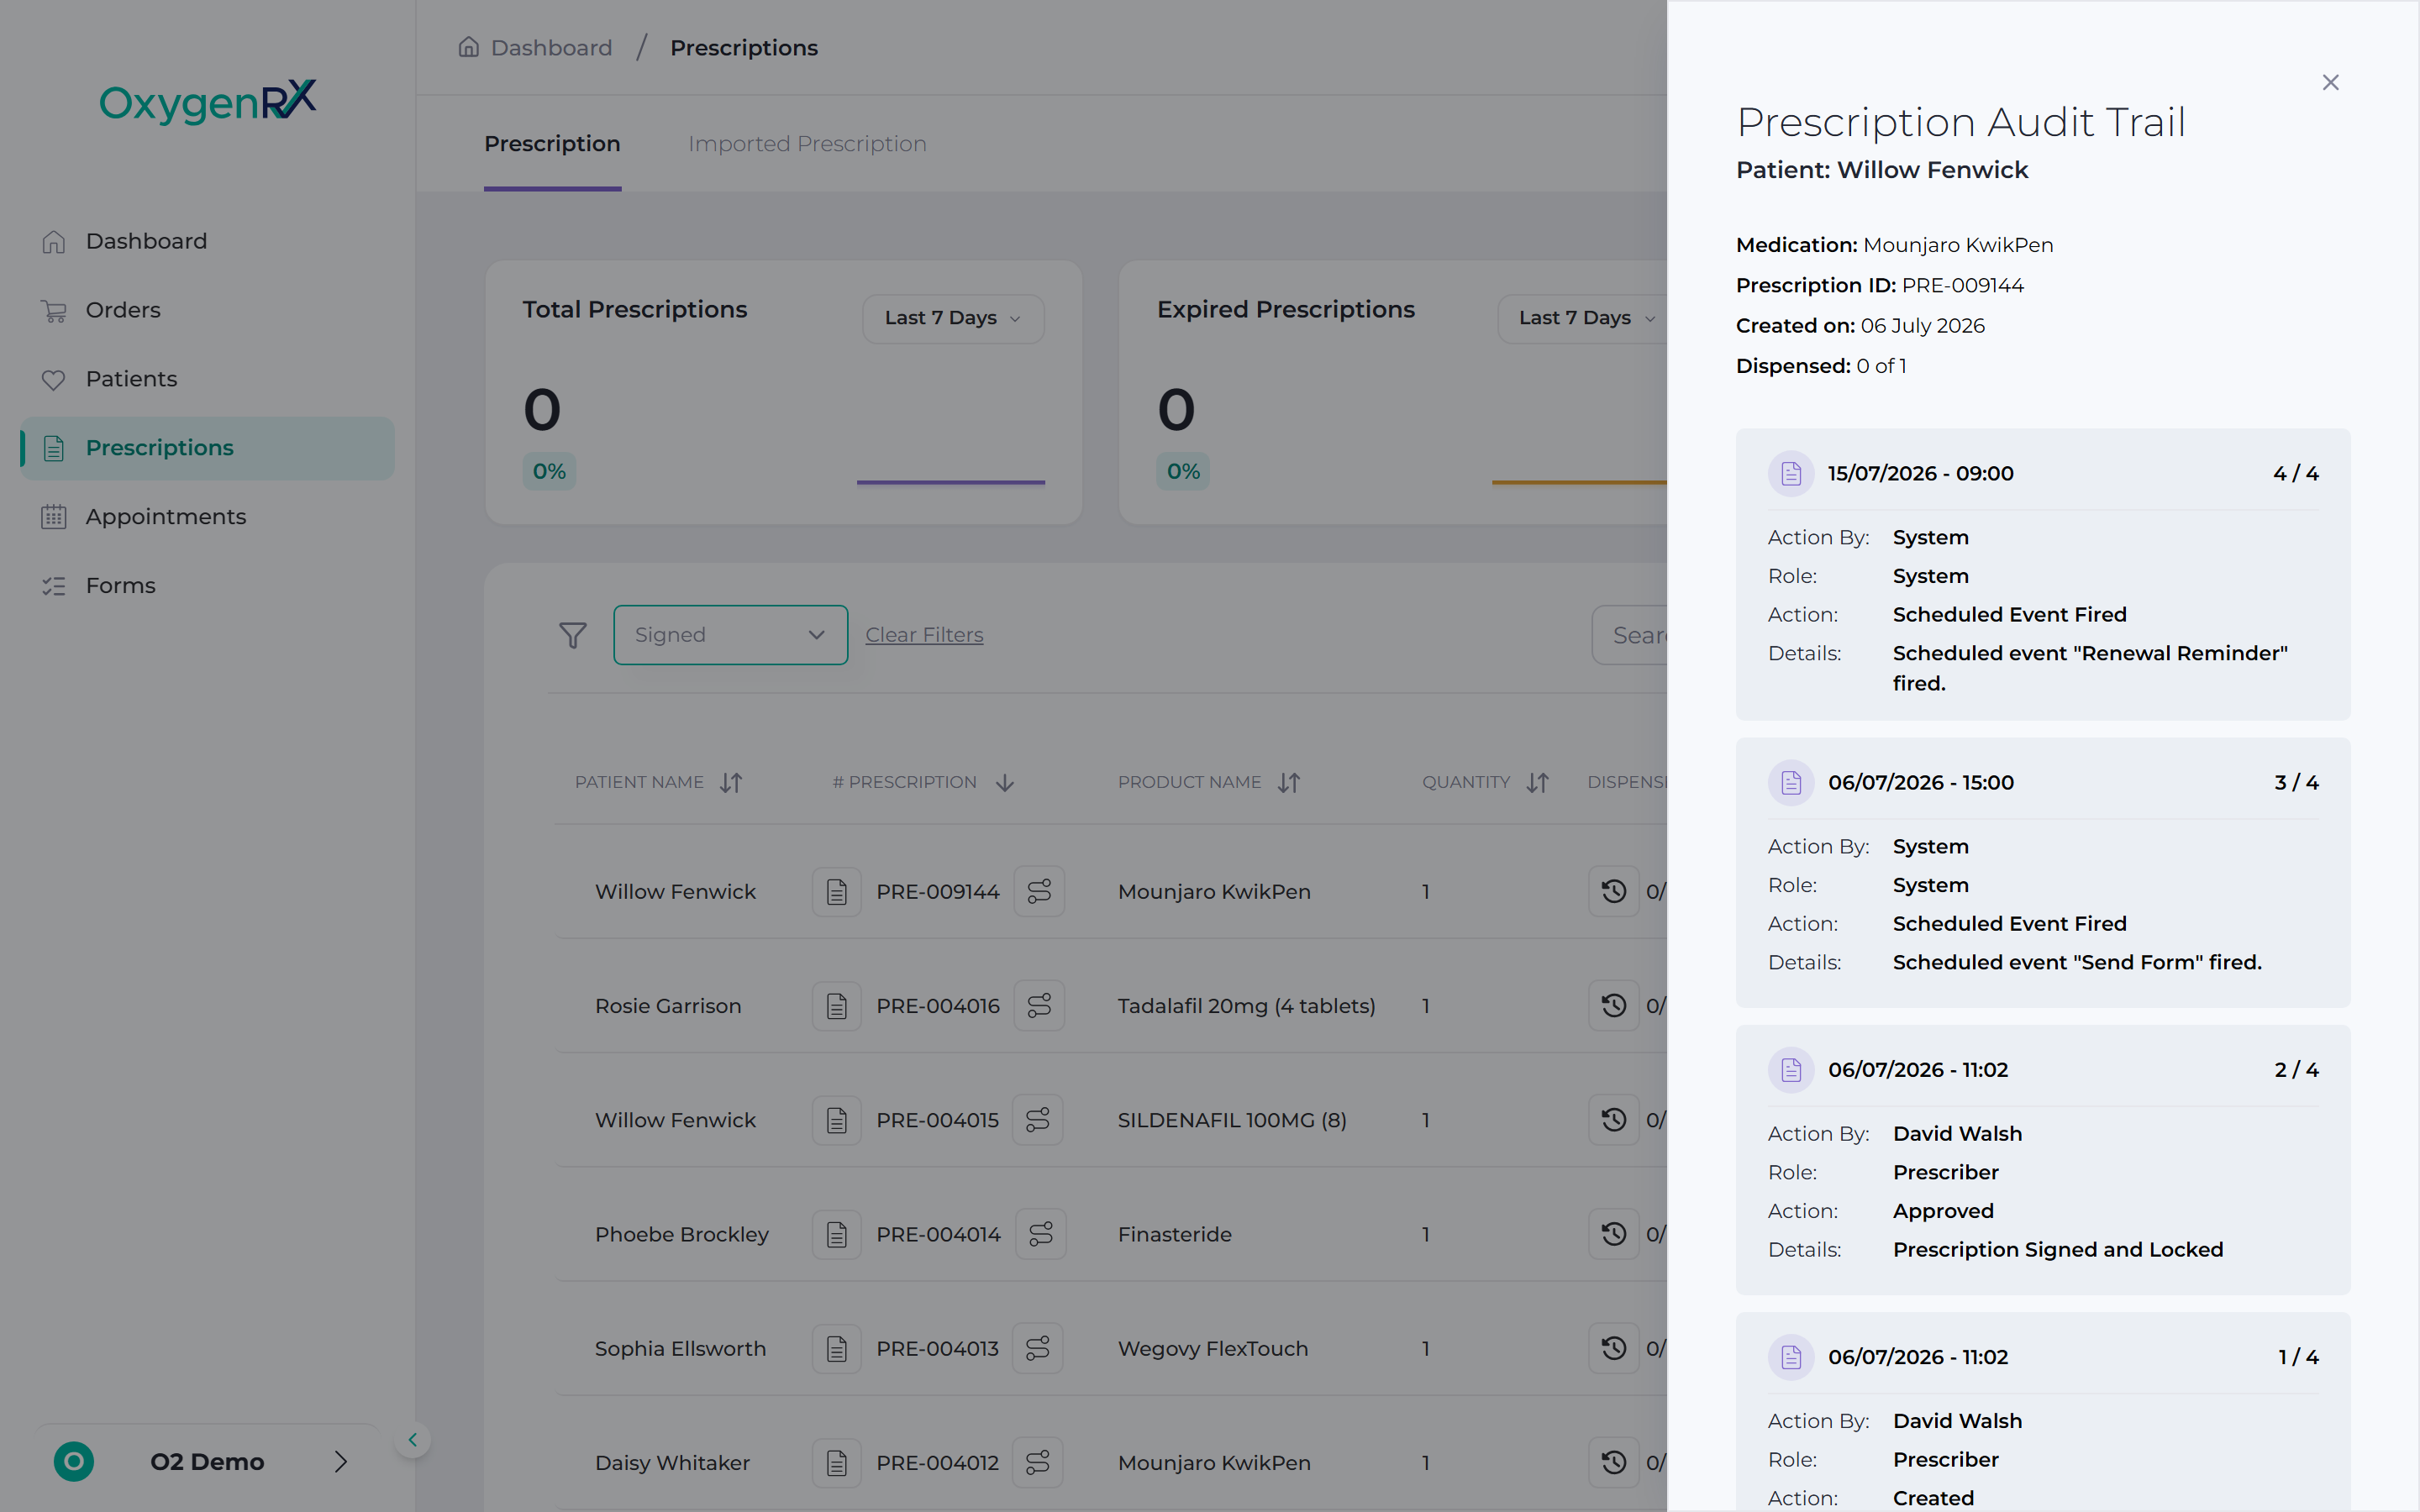Click Sophia Ellsworth patient name
Viewport: 2420px width, 1512px height.
680,1349
